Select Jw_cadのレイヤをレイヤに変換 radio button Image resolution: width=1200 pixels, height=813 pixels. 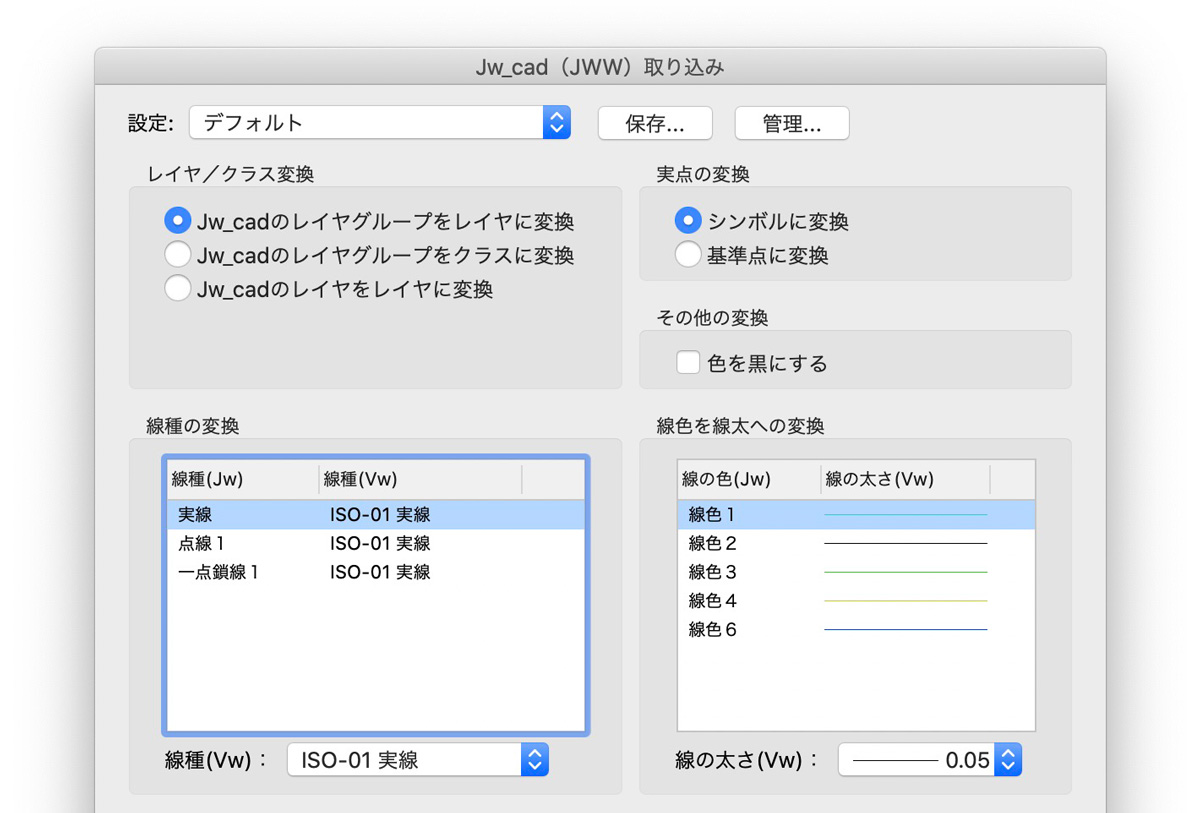click(x=177, y=289)
